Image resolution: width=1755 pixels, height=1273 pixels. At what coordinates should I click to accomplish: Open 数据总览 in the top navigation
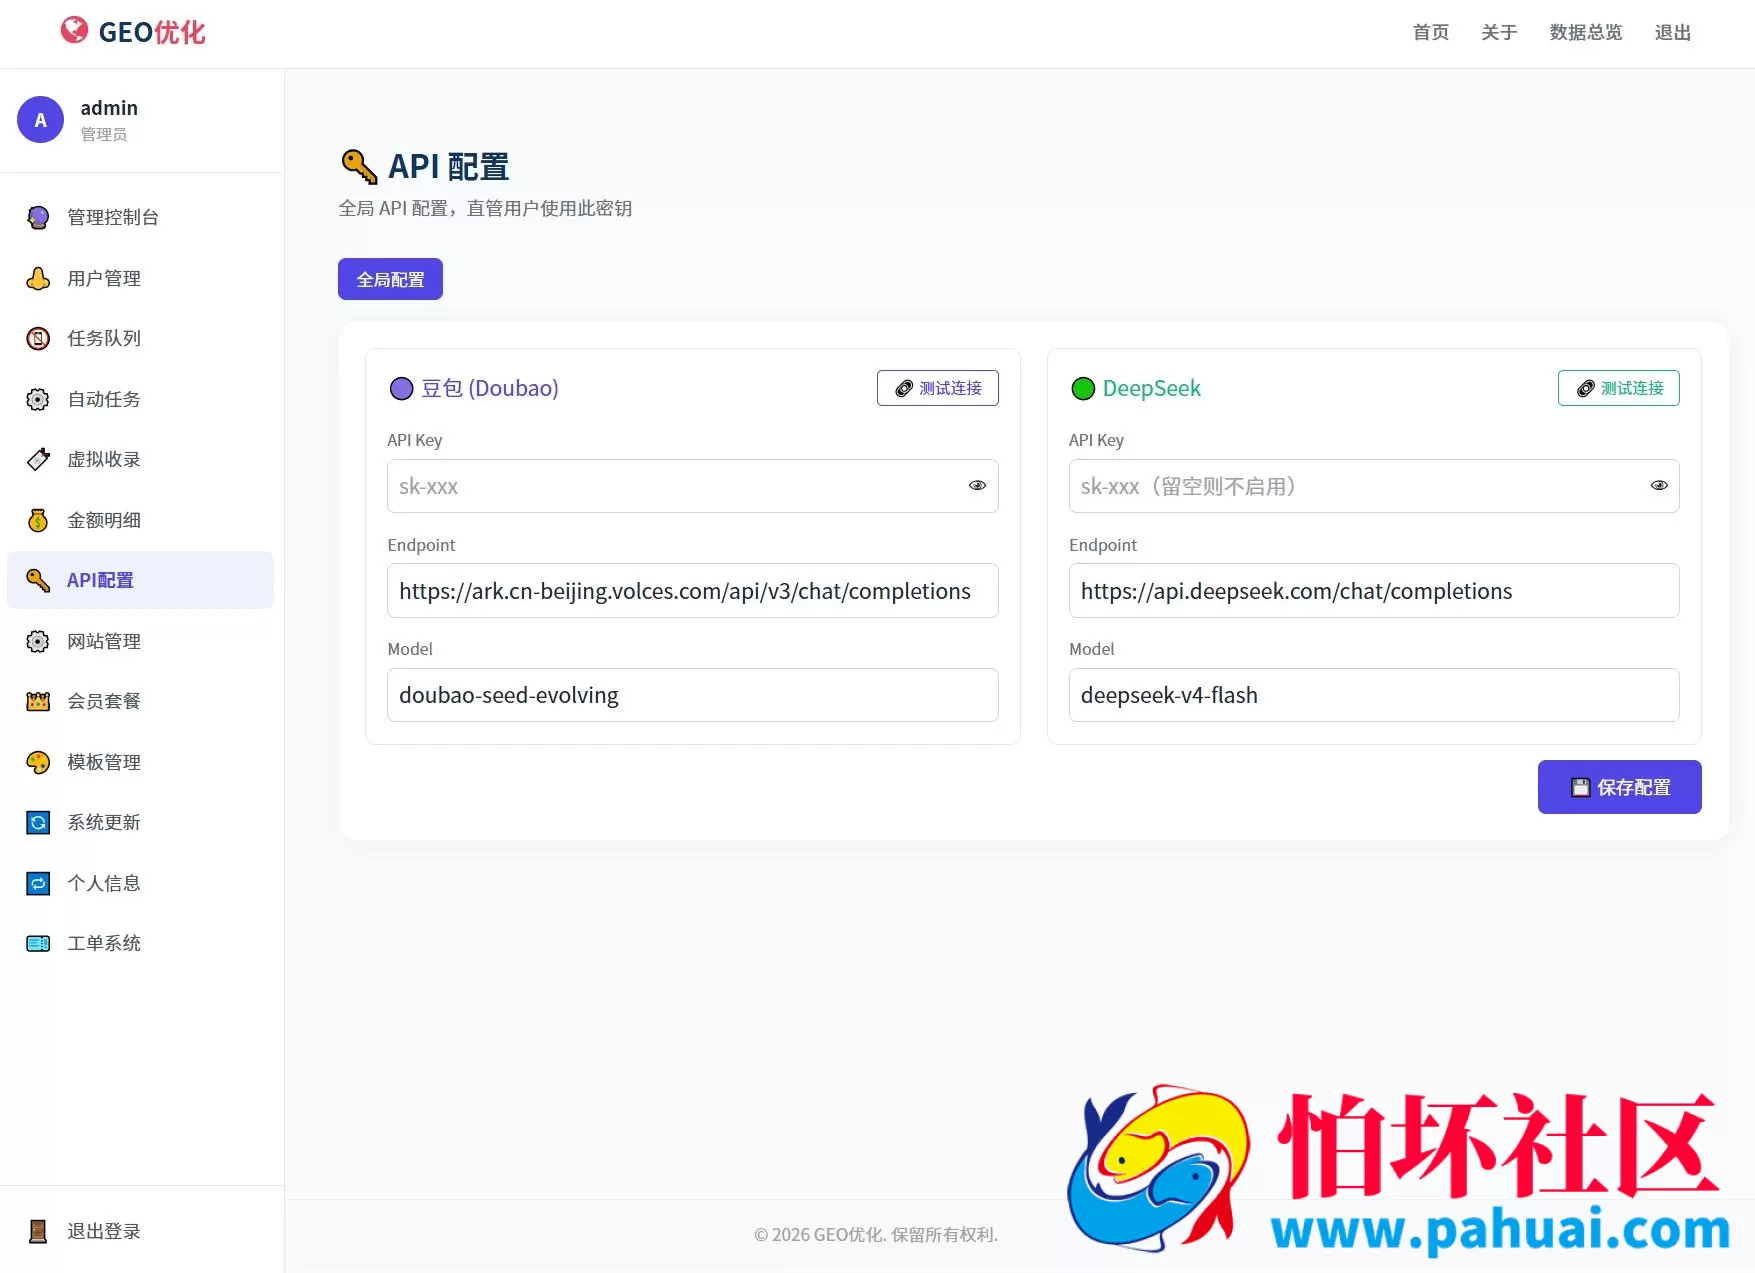point(1586,32)
